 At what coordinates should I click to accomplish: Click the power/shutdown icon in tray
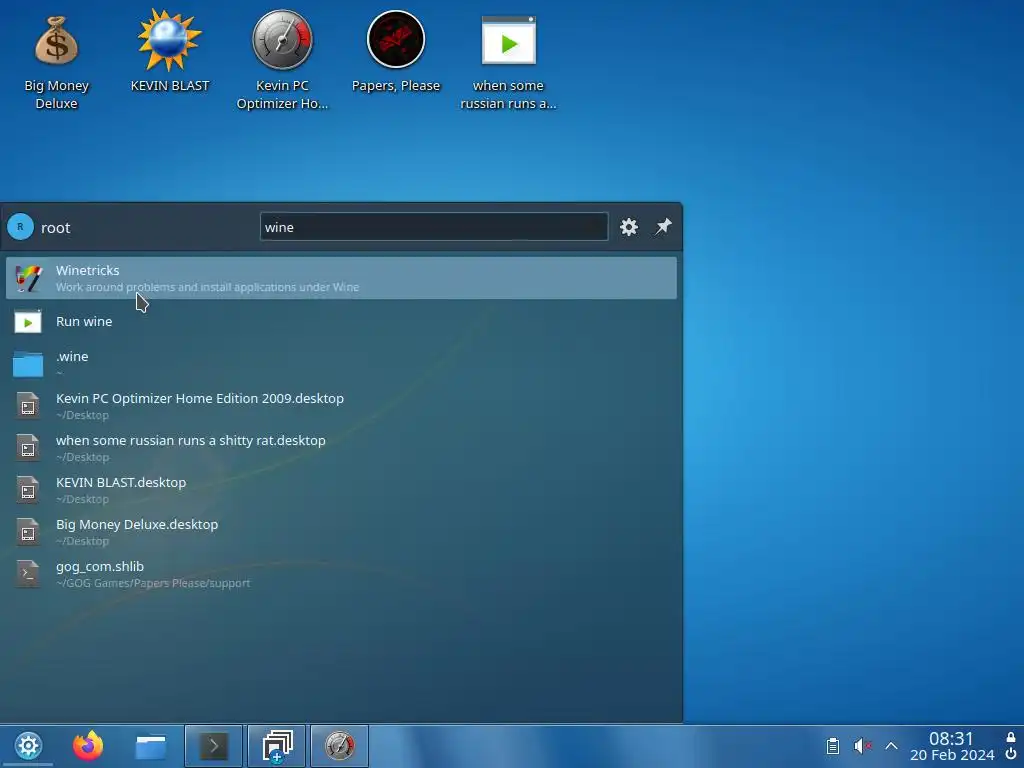[1011, 754]
